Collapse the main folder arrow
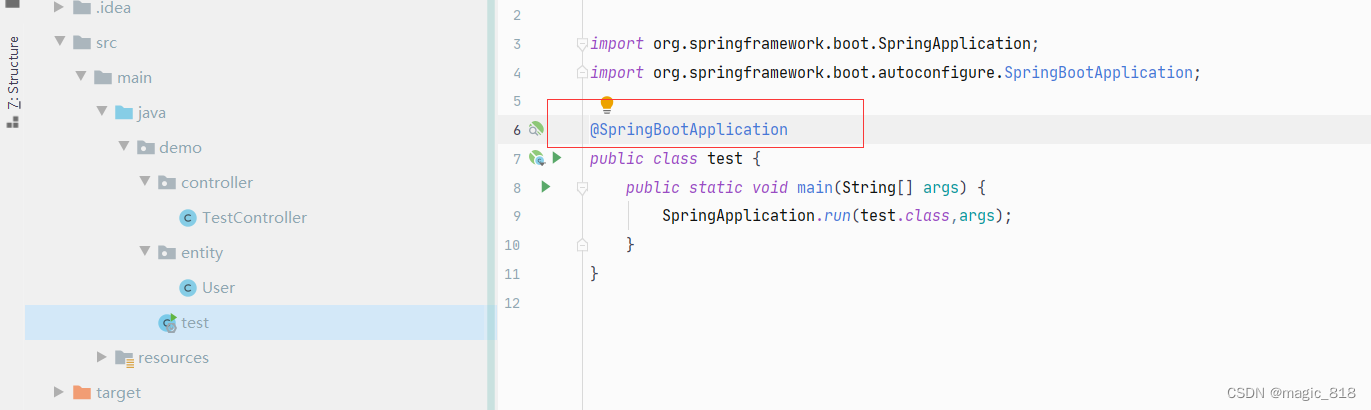Image resolution: width=1371 pixels, height=410 pixels. pyautogui.click(x=80, y=78)
